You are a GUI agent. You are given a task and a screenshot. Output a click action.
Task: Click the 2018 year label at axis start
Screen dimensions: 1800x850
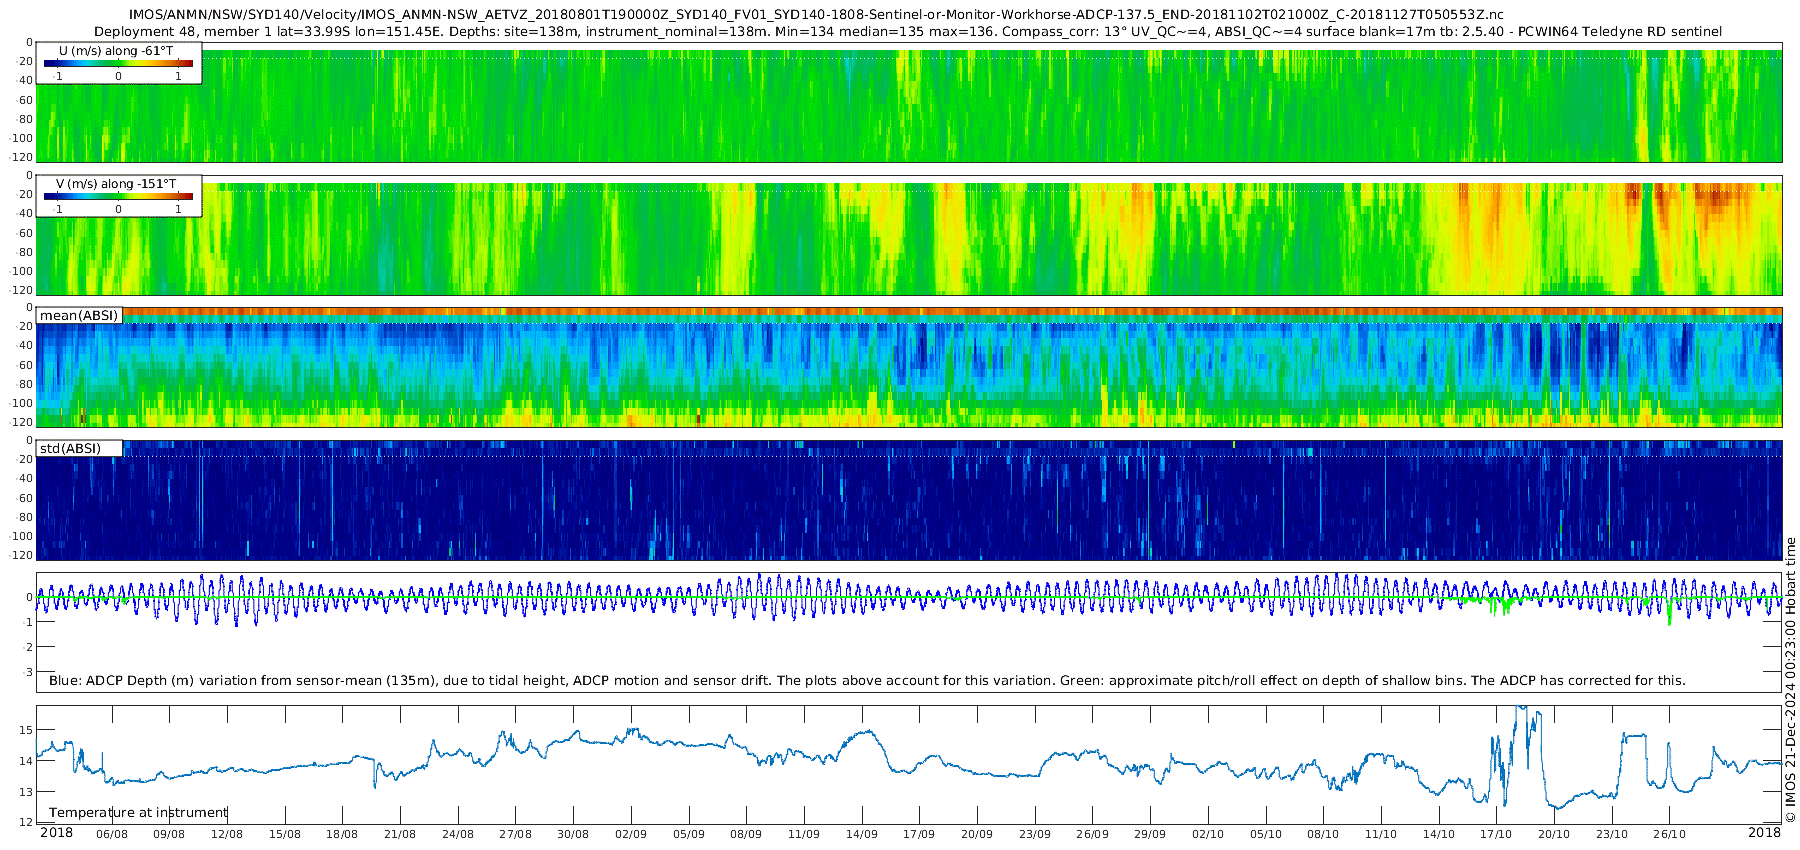tap(56, 833)
